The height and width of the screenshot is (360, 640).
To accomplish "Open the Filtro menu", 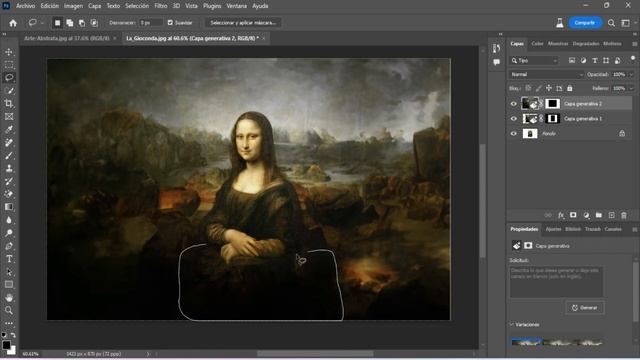I will (x=161, y=6).
